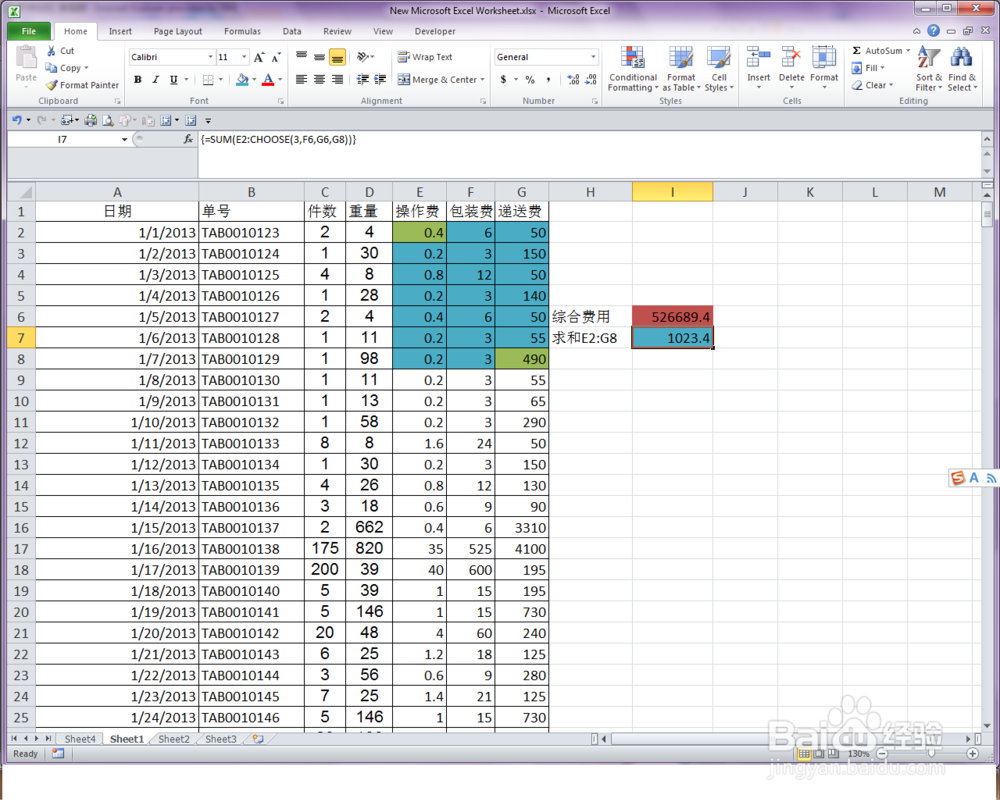Toggle Italic formatting
The height and width of the screenshot is (802, 1000).
(x=156, y=80)
